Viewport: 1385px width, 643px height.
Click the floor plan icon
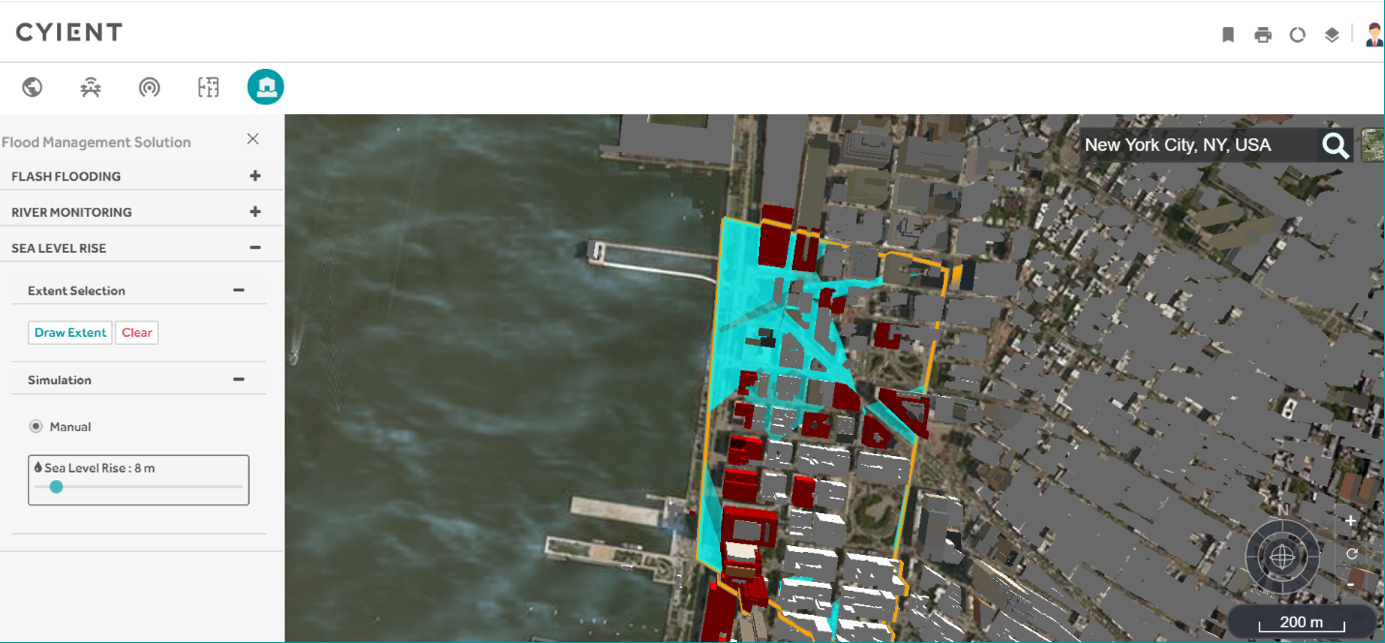(208, 87)
